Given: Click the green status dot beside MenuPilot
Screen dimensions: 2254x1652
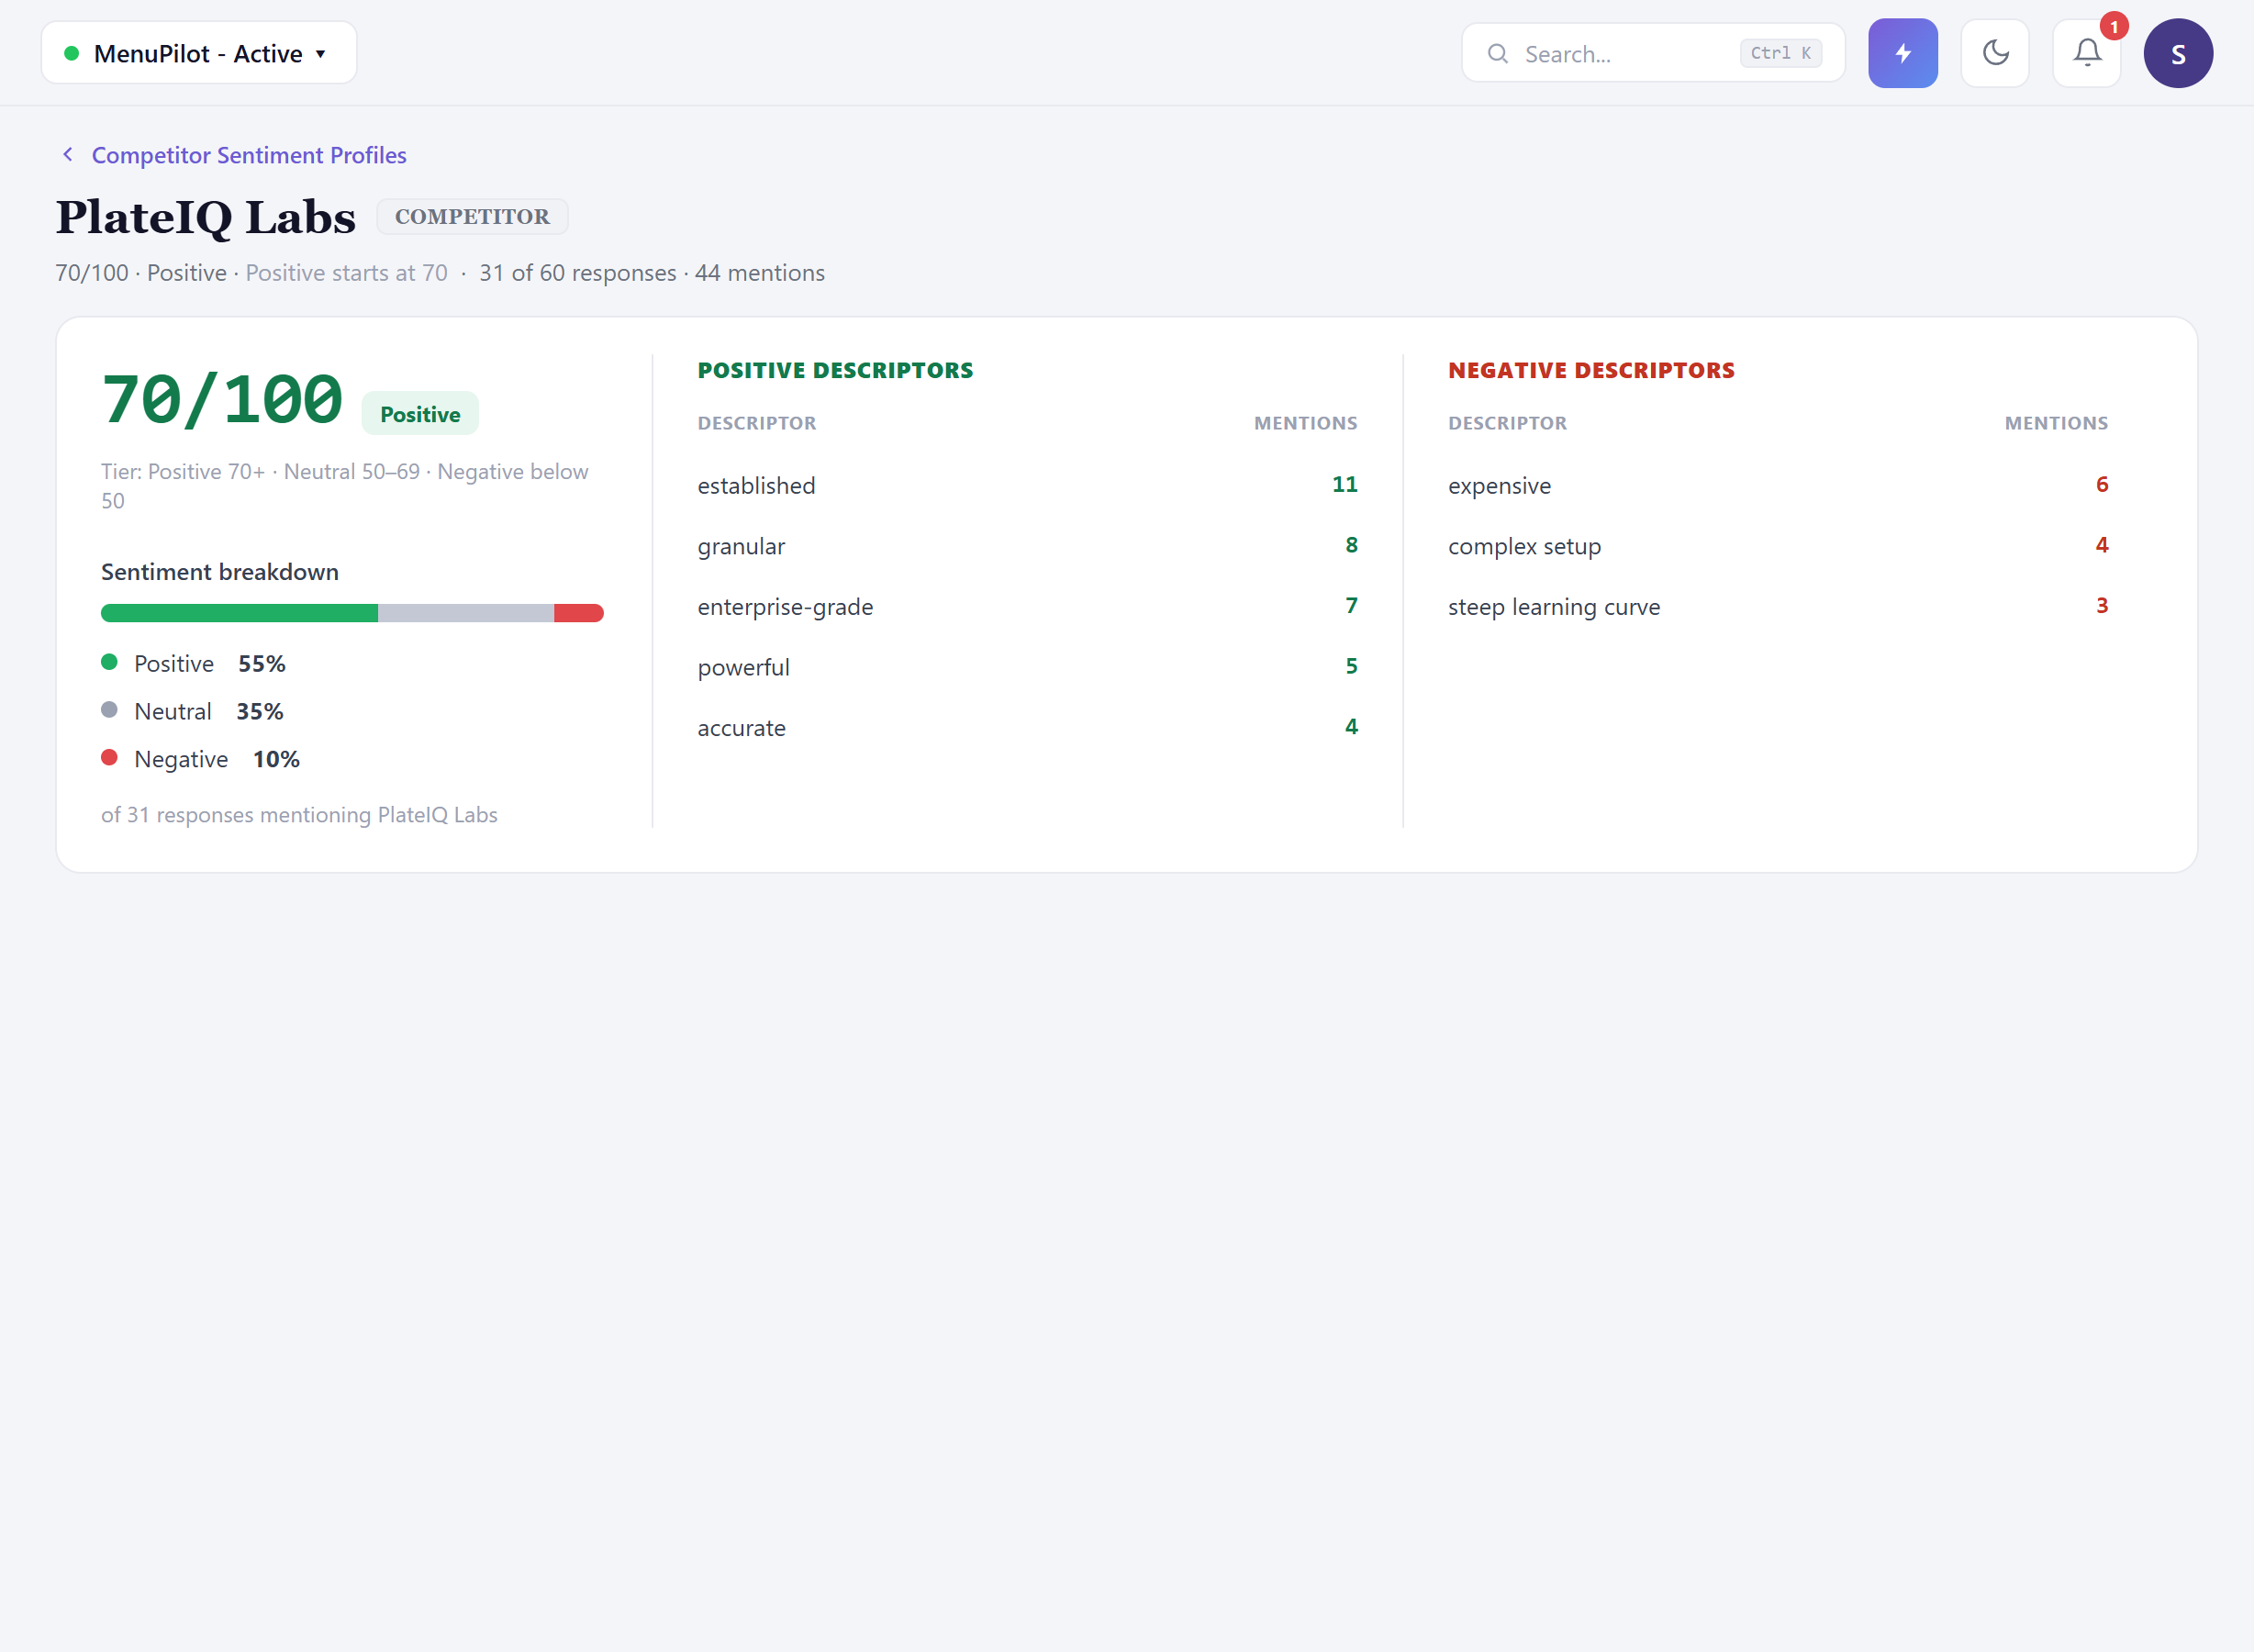Looking at the screenshot, I should (71, 53).
